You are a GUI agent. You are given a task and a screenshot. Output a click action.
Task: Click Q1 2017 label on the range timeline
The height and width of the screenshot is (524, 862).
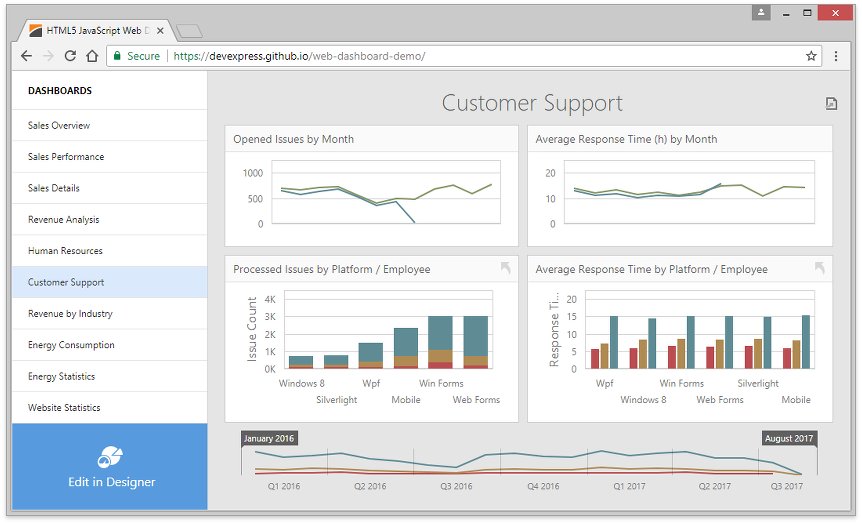(629, 486)
